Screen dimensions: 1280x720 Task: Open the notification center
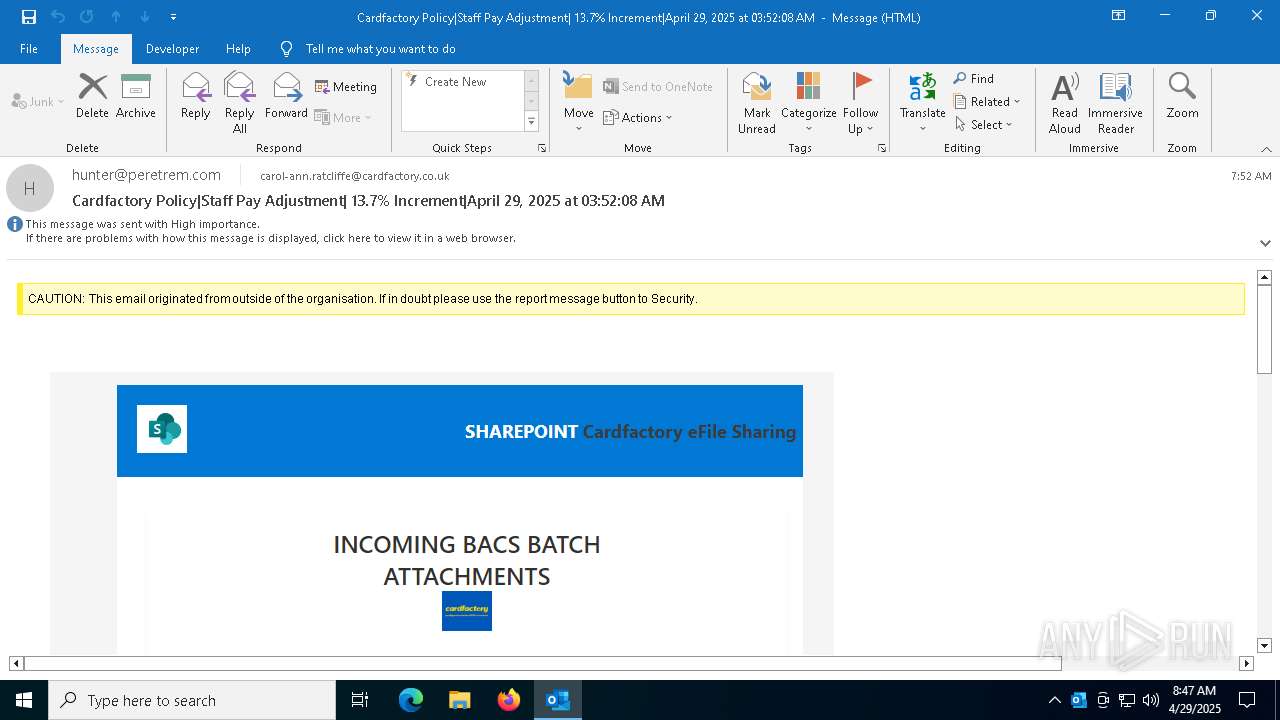tap(1247, 700)
